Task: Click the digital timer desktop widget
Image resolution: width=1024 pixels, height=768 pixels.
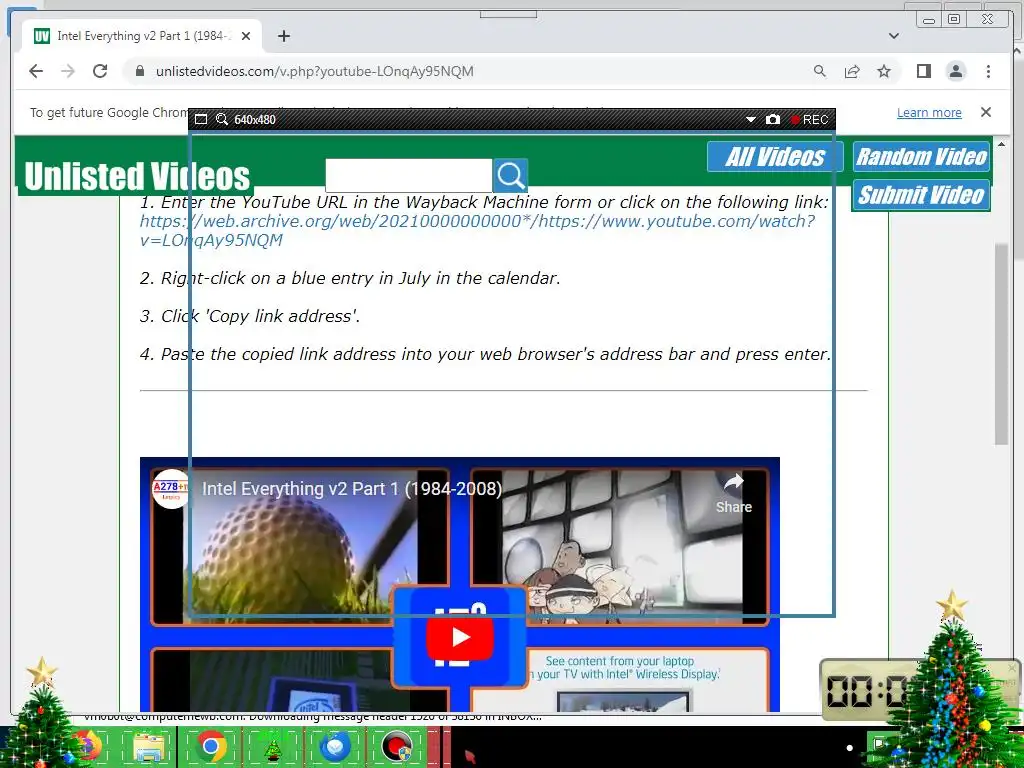Action: coord(865,690)
